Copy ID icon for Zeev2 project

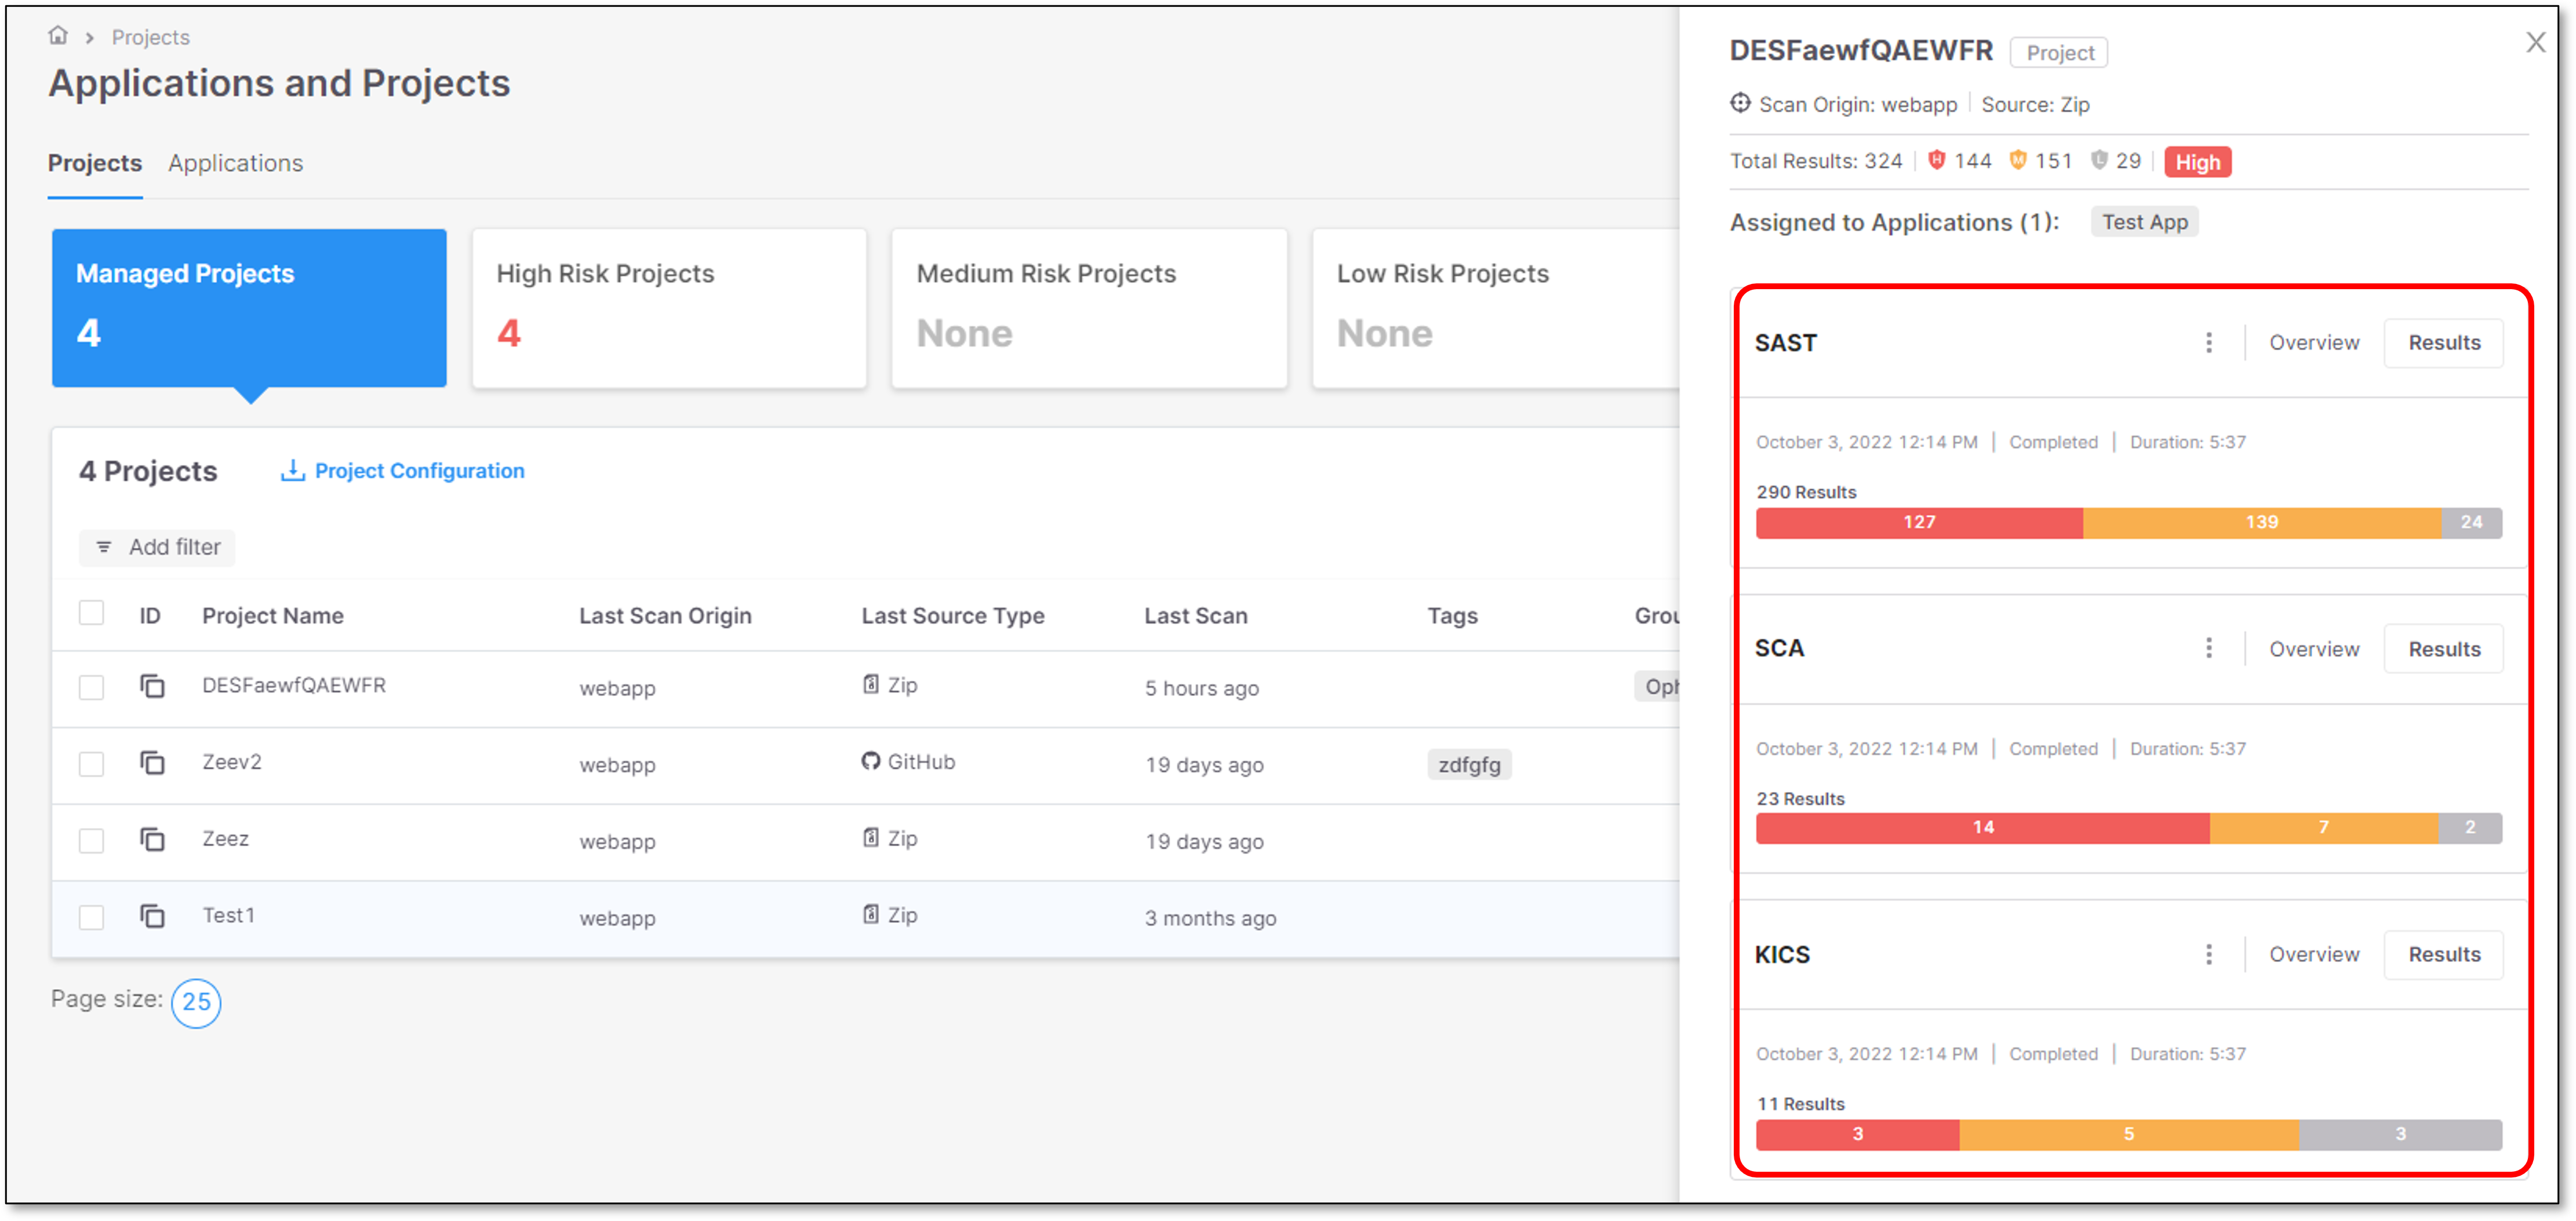tap(152, 763)
